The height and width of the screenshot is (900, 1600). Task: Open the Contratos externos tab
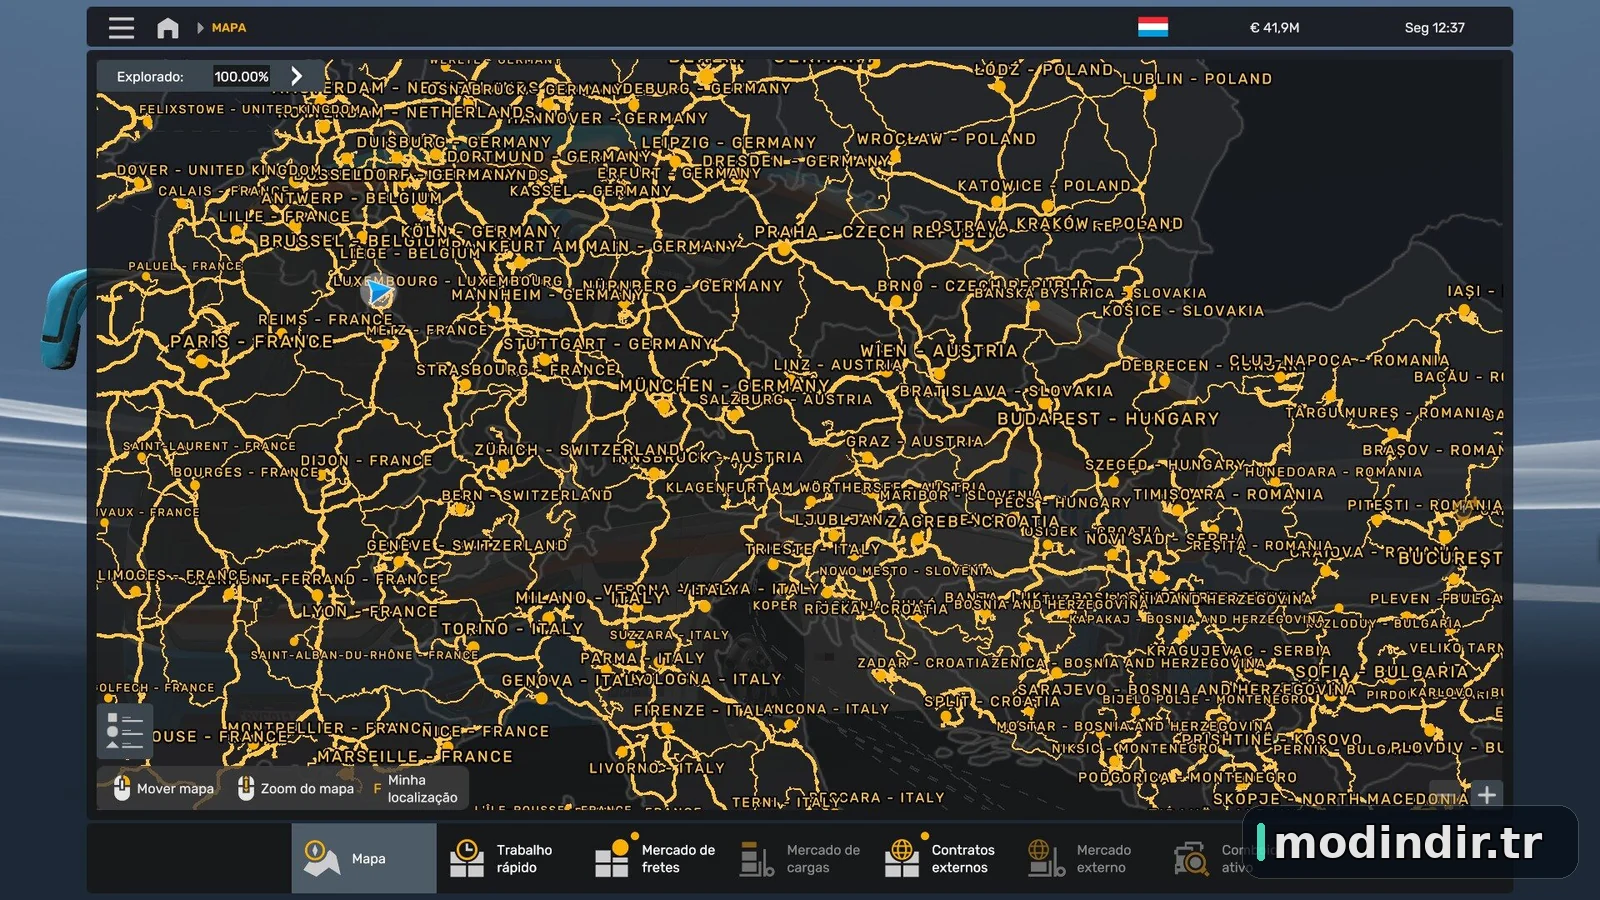coord(943,858)
